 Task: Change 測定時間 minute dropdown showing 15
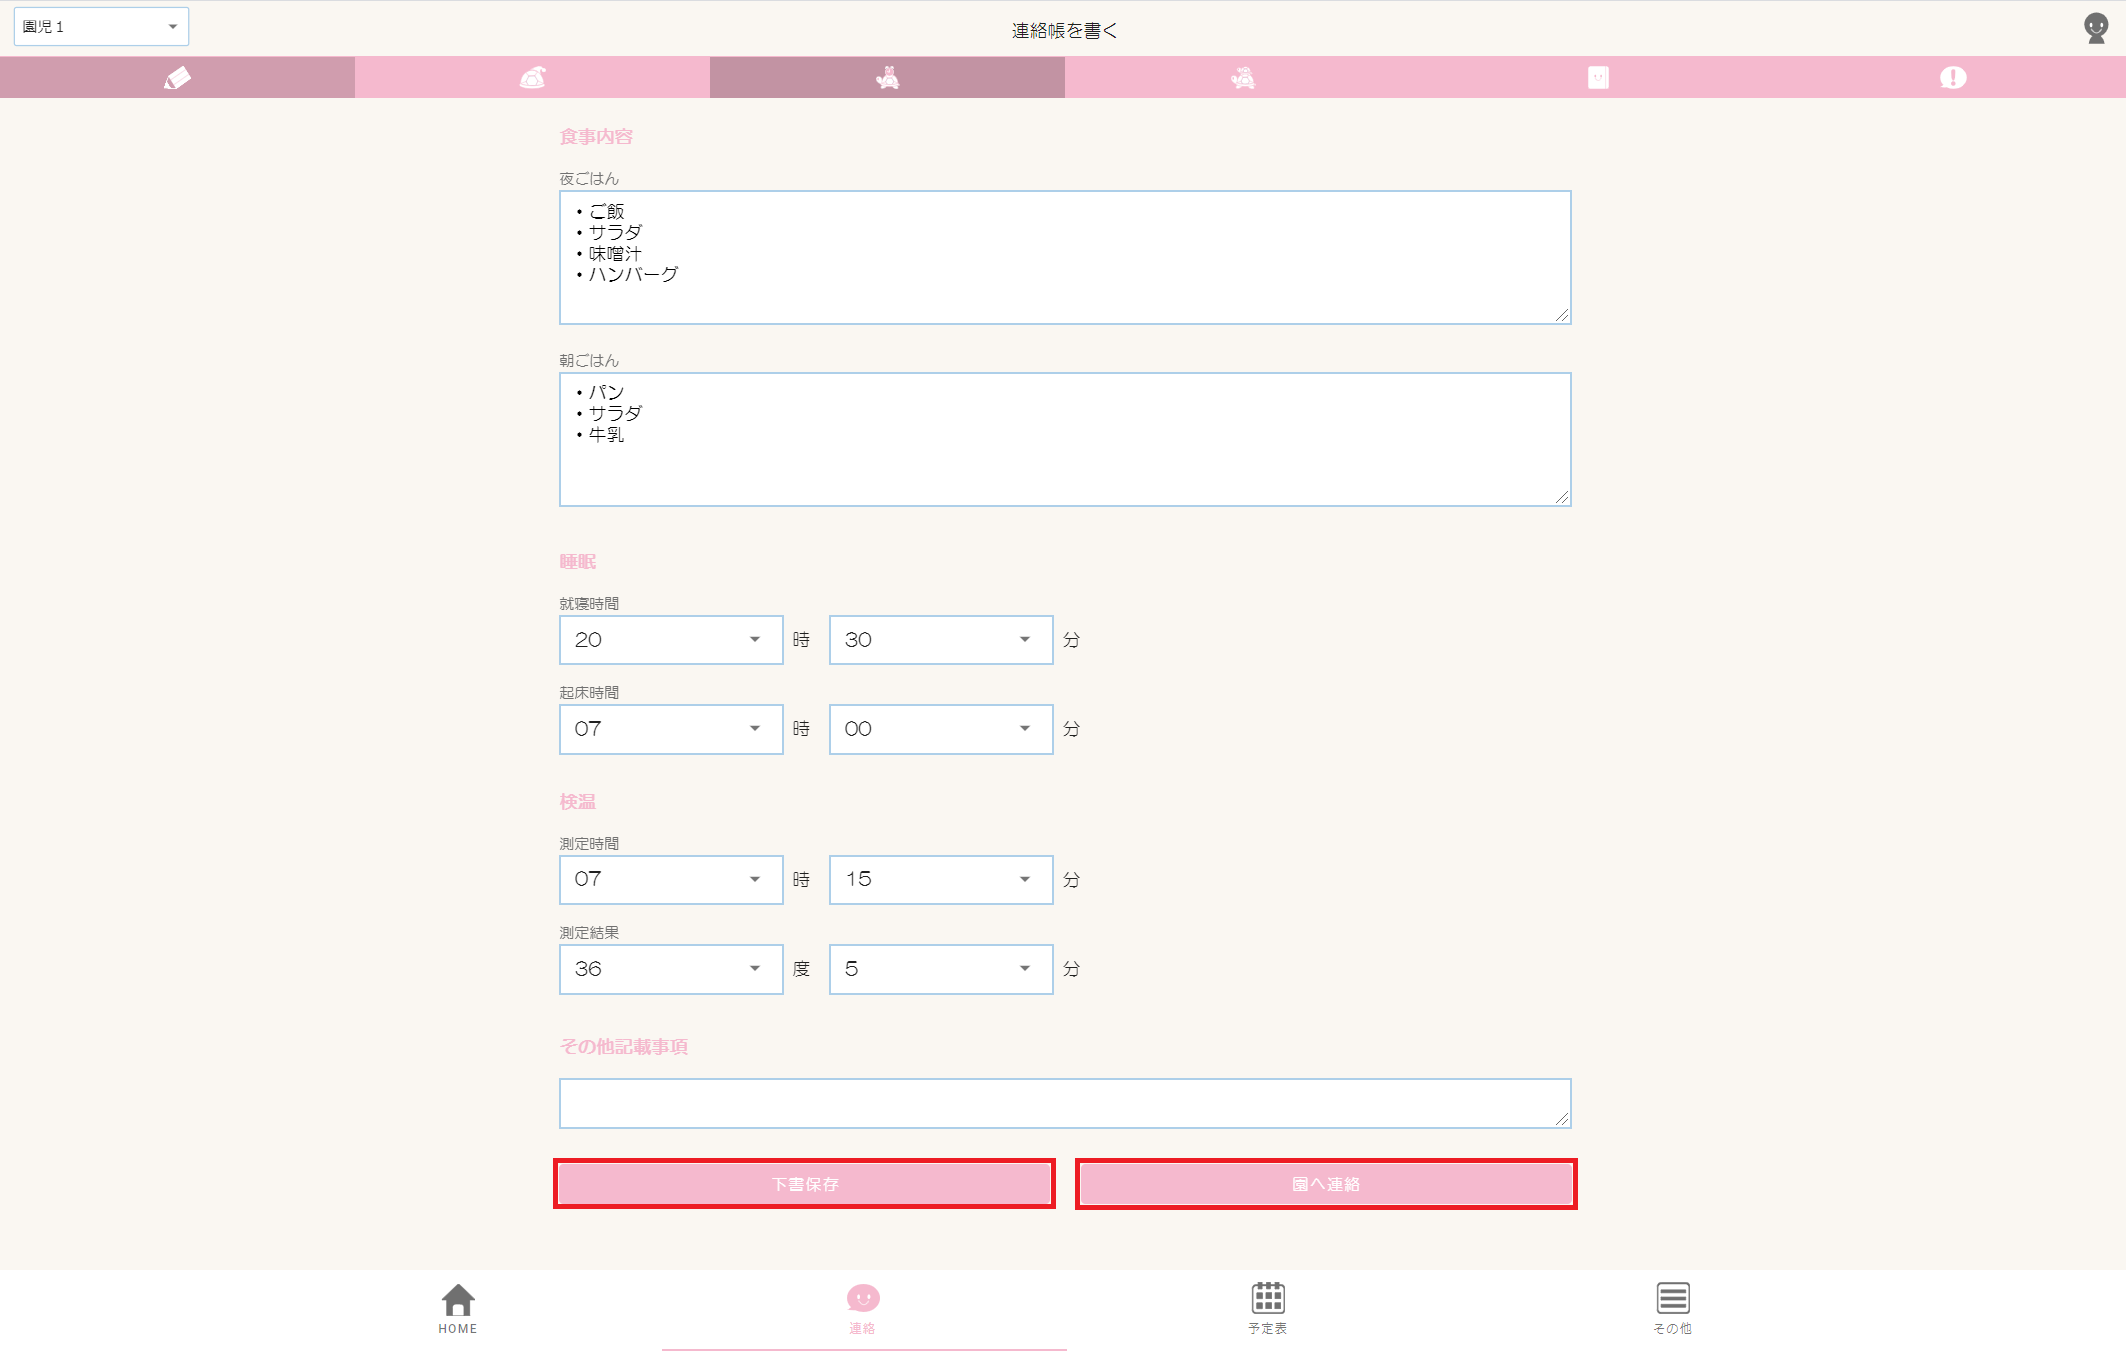pos(940,879)
